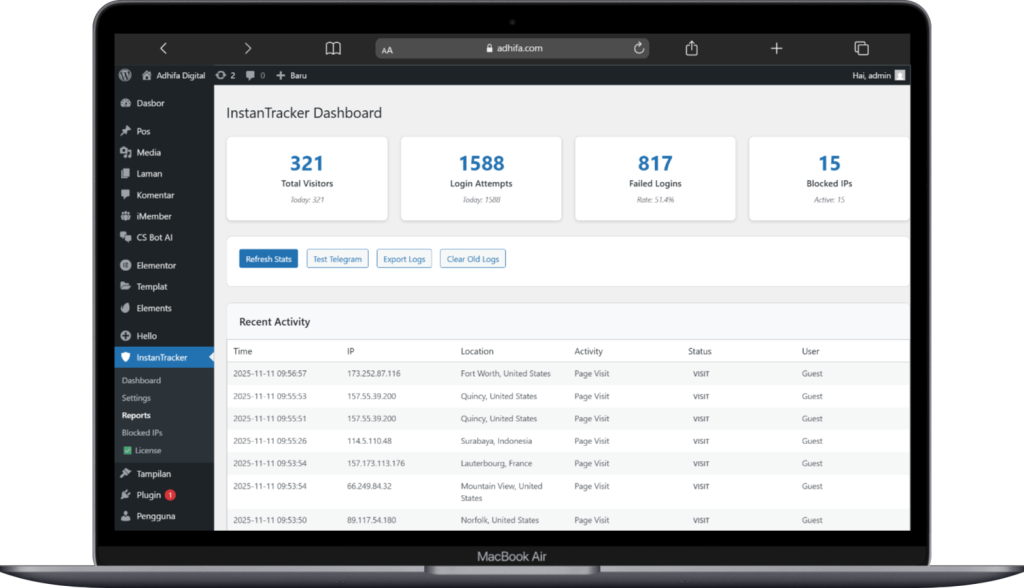Click Clear Old Logs button
The height and width of the screenshot is (588, 1024).
point(473,259)
